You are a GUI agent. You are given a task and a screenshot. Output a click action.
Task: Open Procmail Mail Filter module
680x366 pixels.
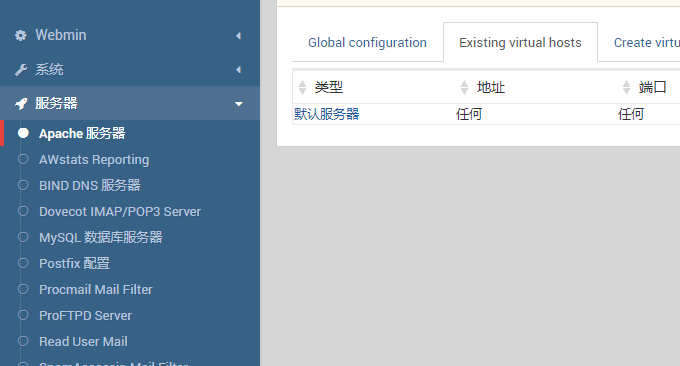tap(96, 290)
